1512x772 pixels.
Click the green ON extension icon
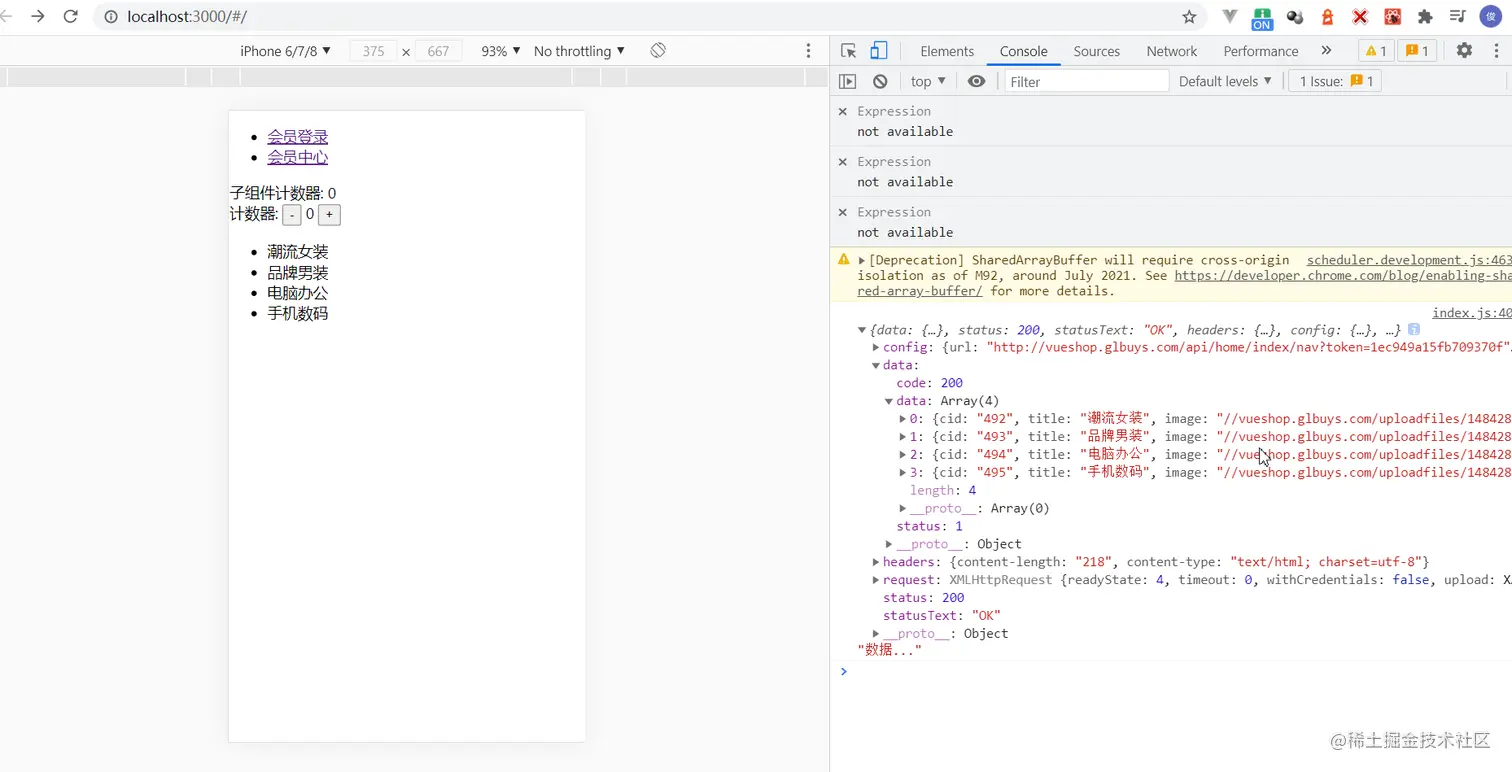[1262, 17]
